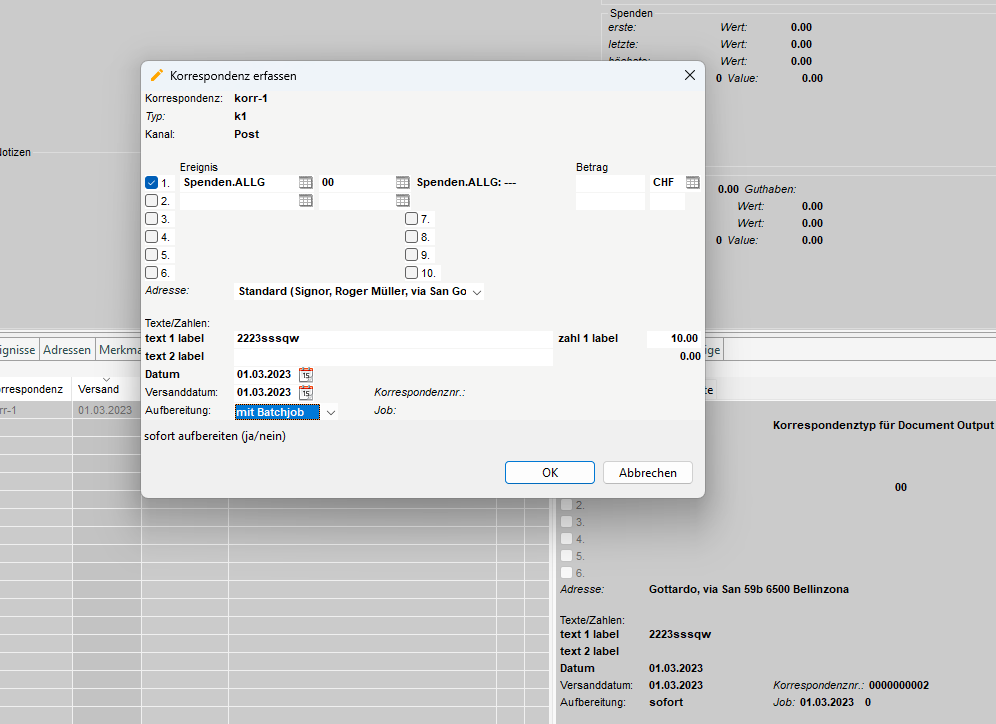The height and width of the screenshot is (724, 996).
Task: Open calendar picker for Versanddatum field
Action: (306, 392)
